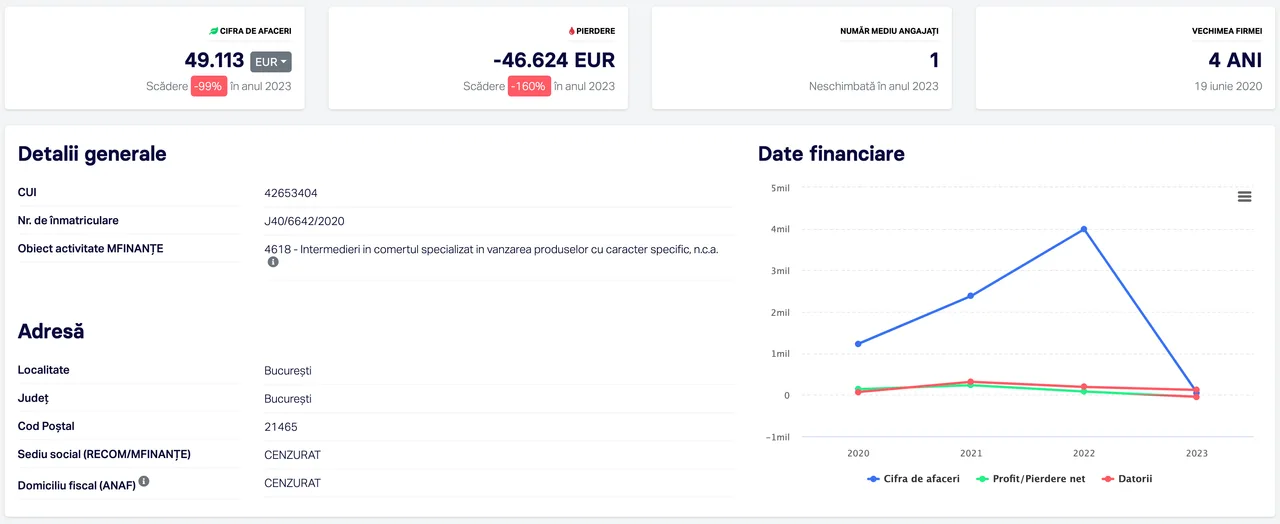Click the postal code 21465

point(280,427)
